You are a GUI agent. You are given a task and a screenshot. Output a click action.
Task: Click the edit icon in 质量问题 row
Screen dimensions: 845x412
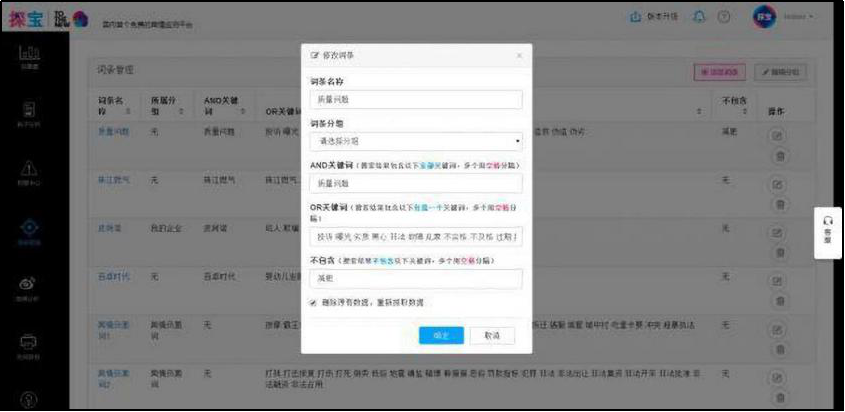[x=778, y=136]
